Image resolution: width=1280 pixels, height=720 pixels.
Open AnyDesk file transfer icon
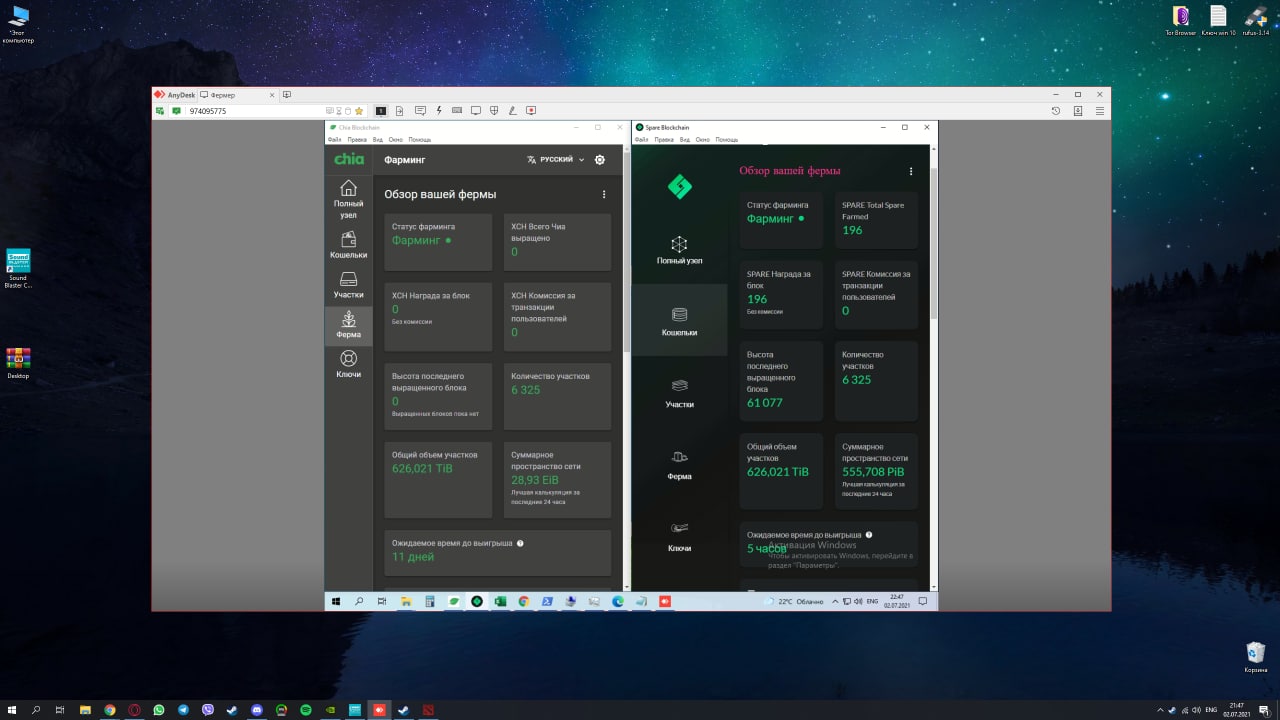[x=399, y=110]
